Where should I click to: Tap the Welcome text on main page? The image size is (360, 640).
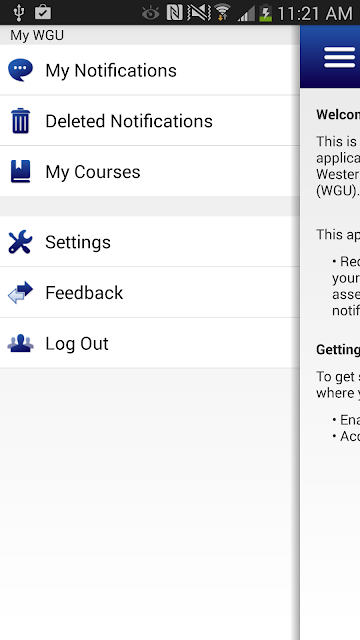click(x=338, y=115)
